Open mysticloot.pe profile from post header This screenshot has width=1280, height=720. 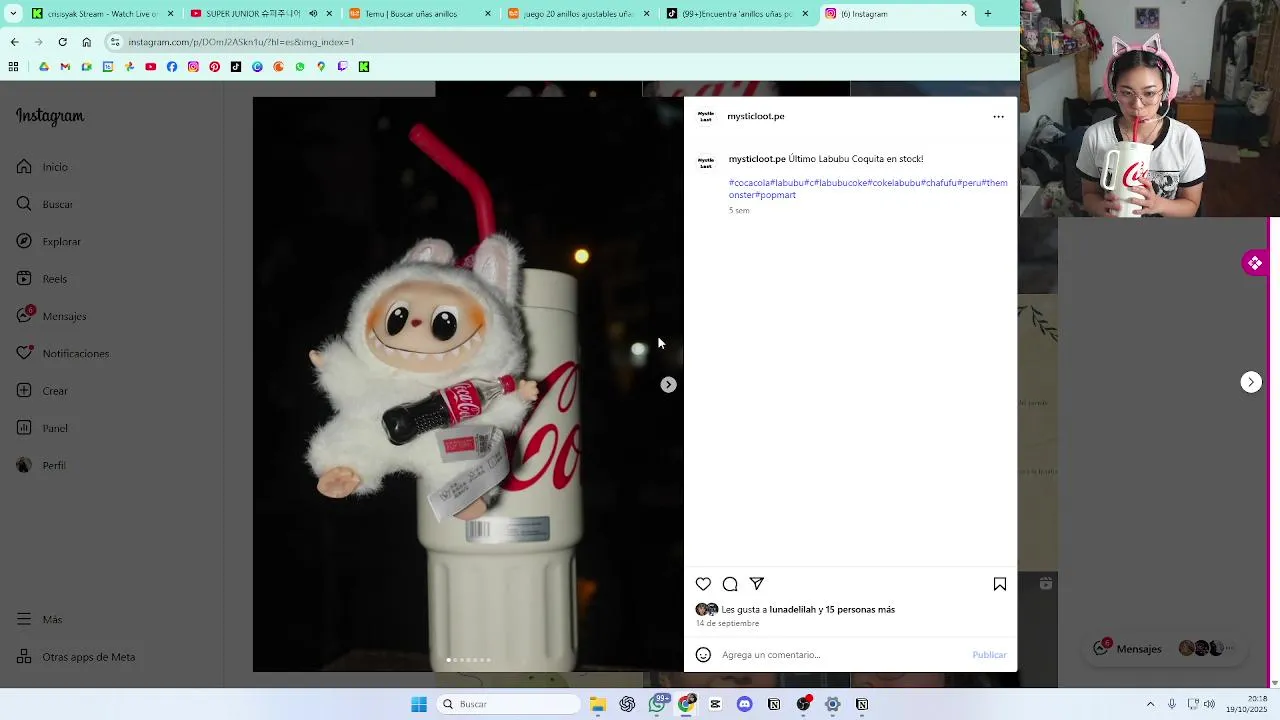(756, 116)
